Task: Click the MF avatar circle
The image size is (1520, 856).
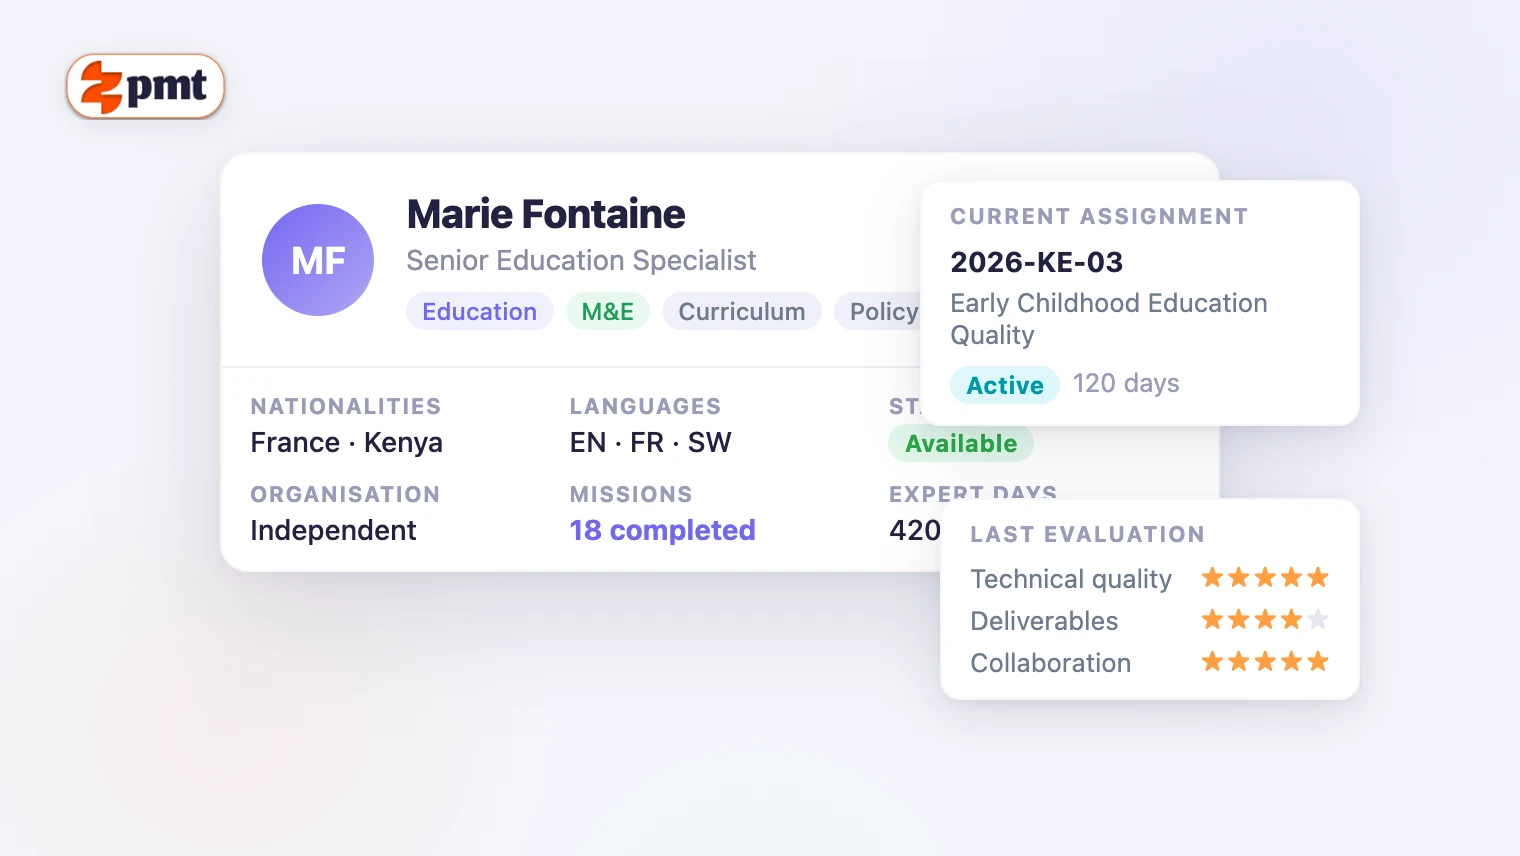Action: [318, 260]
